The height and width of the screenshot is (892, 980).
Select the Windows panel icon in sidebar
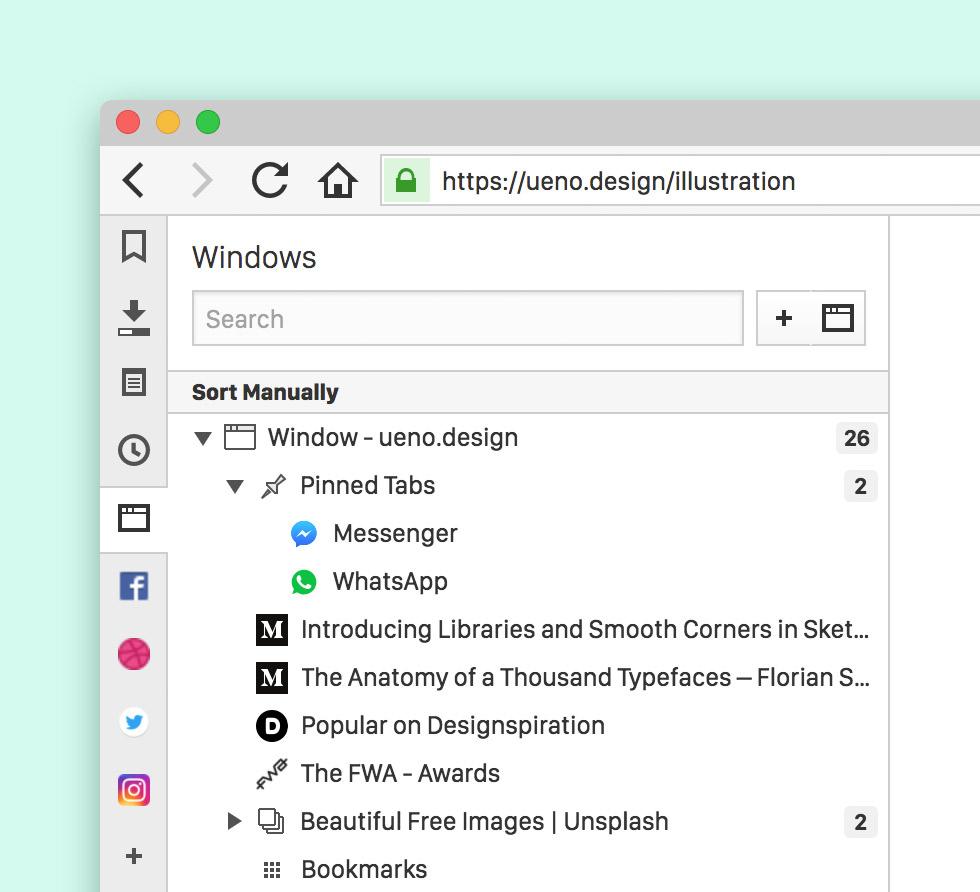pyautogui.click(x=134, y=518)
